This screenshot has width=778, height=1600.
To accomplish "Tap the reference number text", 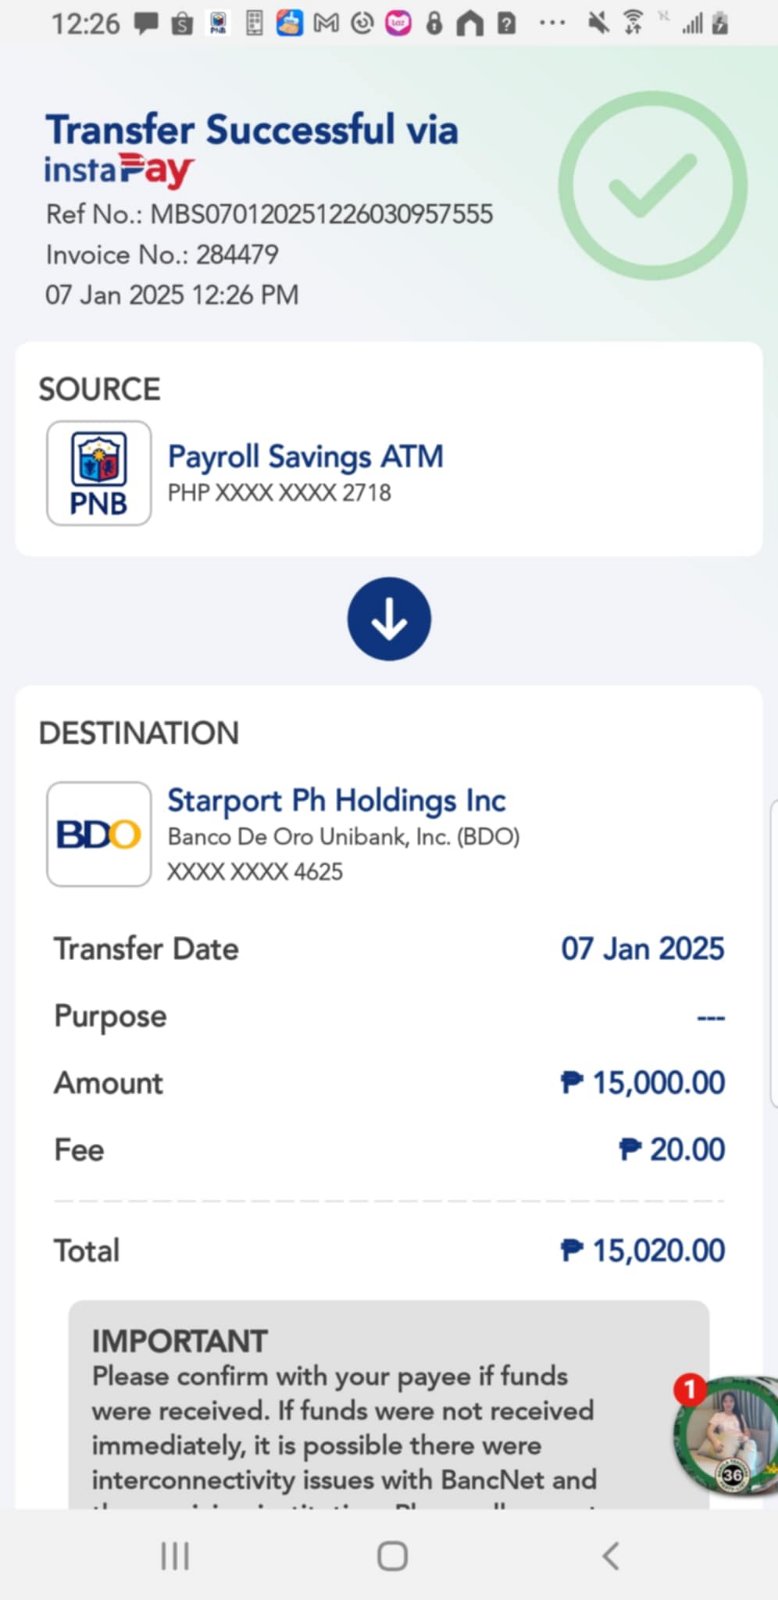I will tap(269, 214).
